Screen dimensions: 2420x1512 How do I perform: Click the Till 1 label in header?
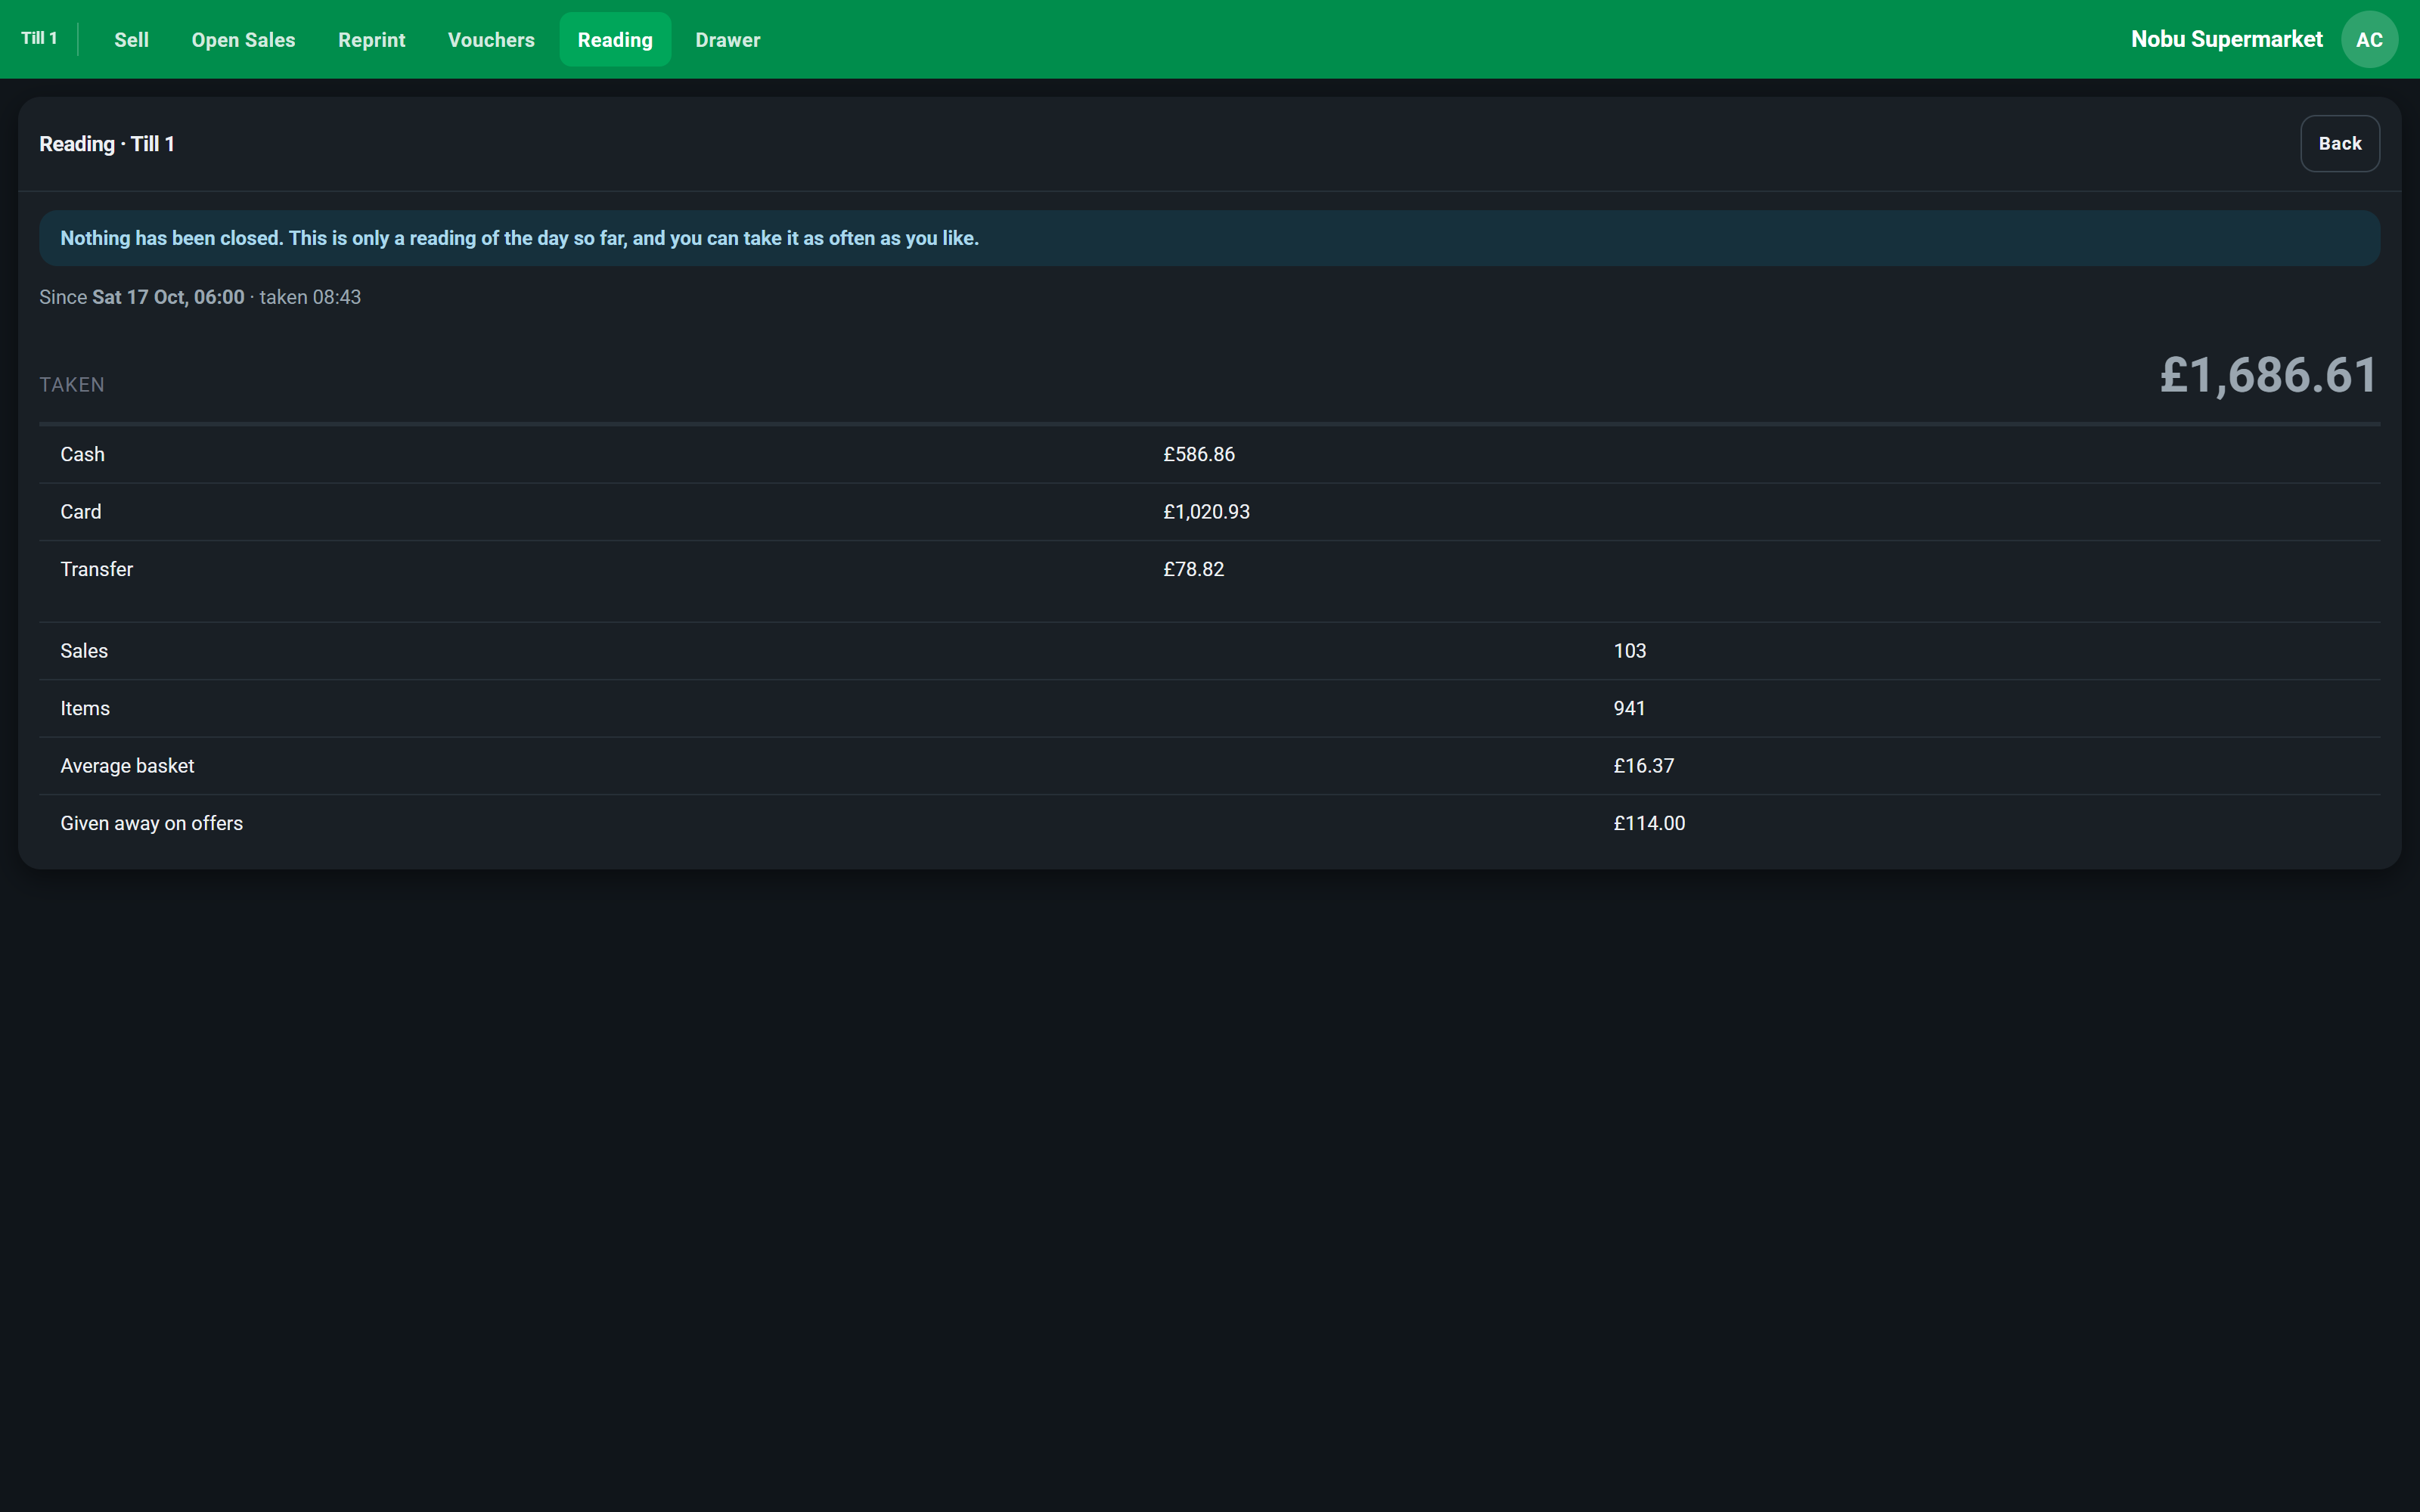point(39,38)
